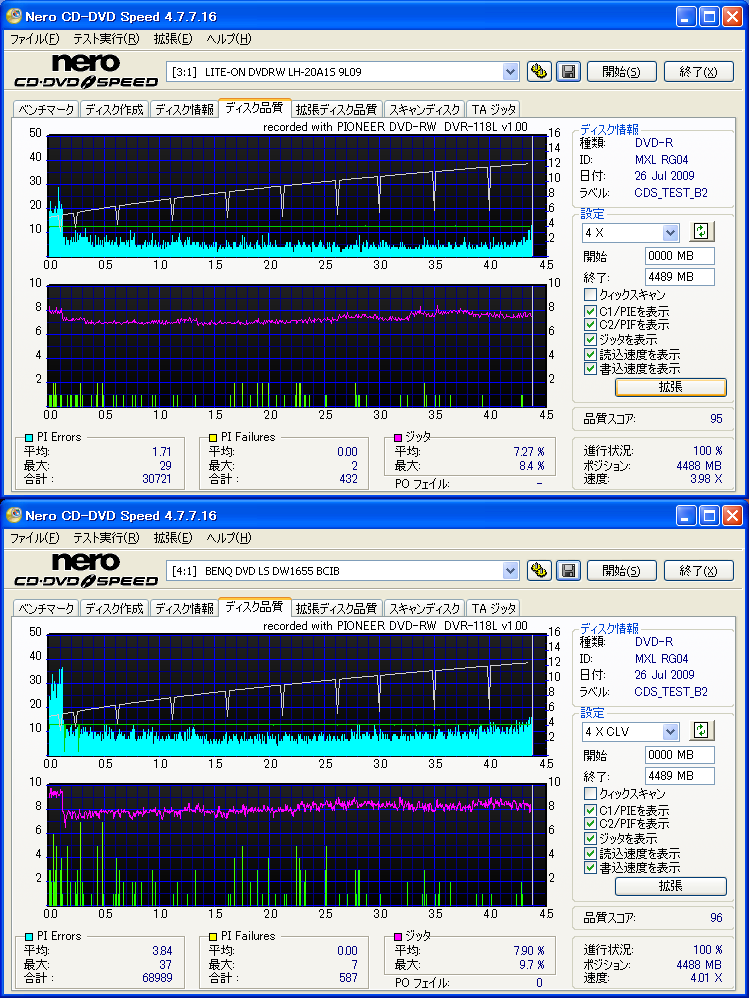Click the save floppy icon in the LITE-ON window

(x=568, y=71)
